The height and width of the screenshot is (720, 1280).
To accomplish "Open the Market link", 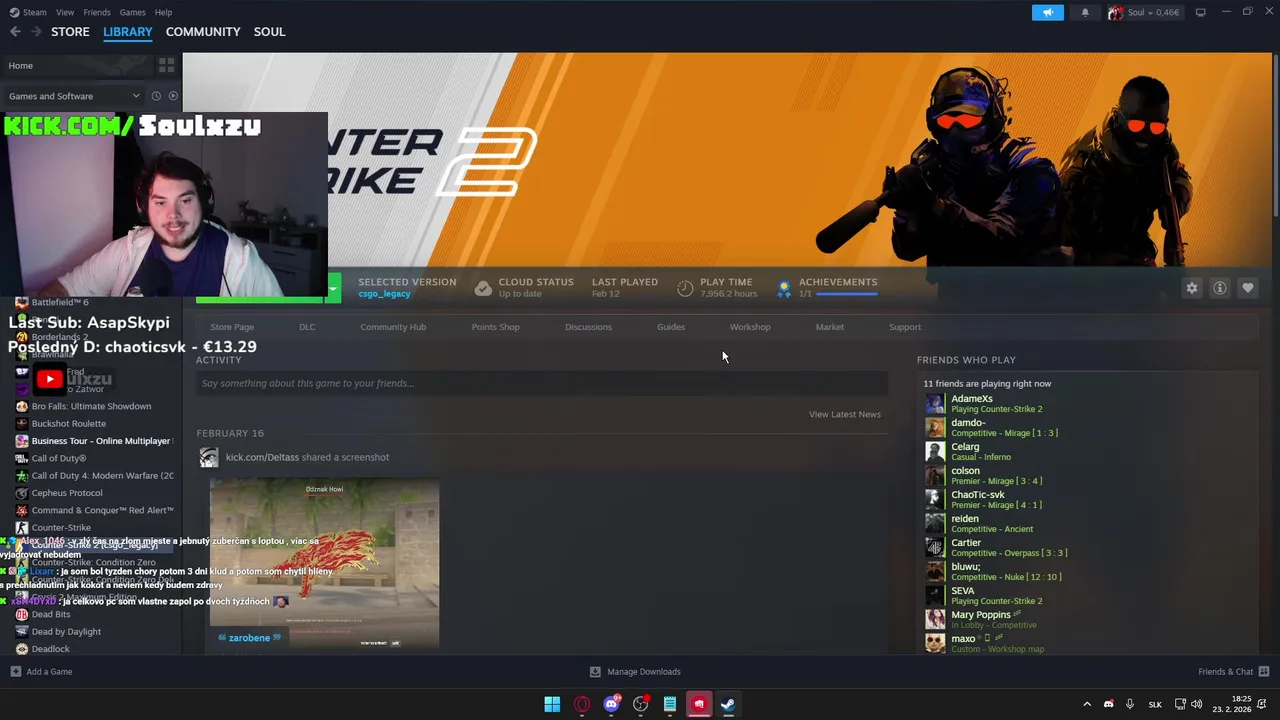I will (x=829, y=327).
